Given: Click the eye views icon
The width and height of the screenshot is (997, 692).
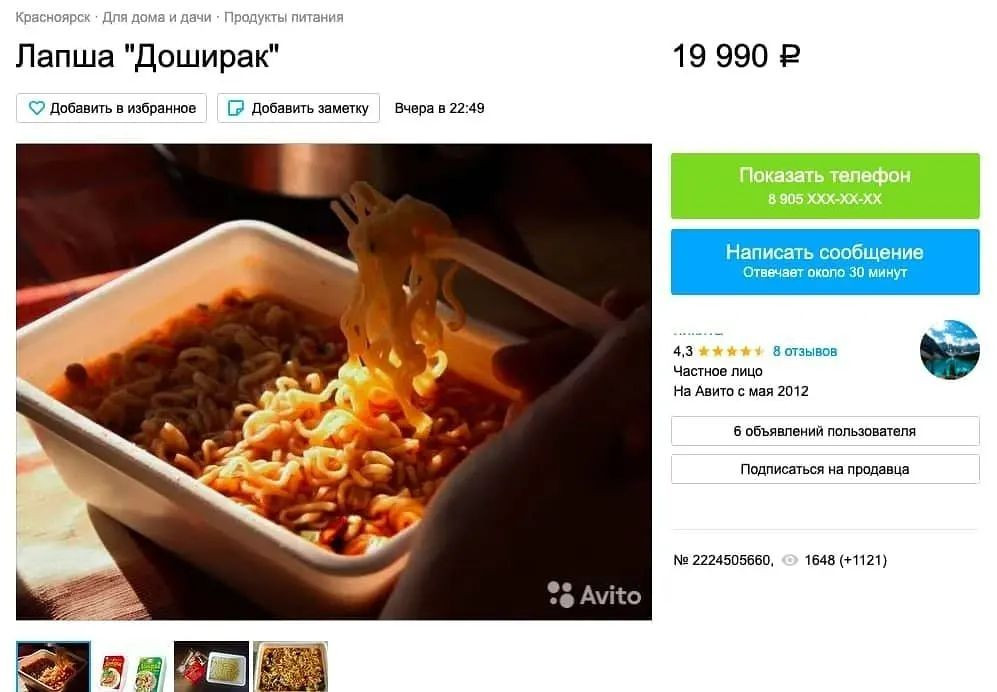Looking at the screenshot, I should pyautogui.click(x=789, y=560).
